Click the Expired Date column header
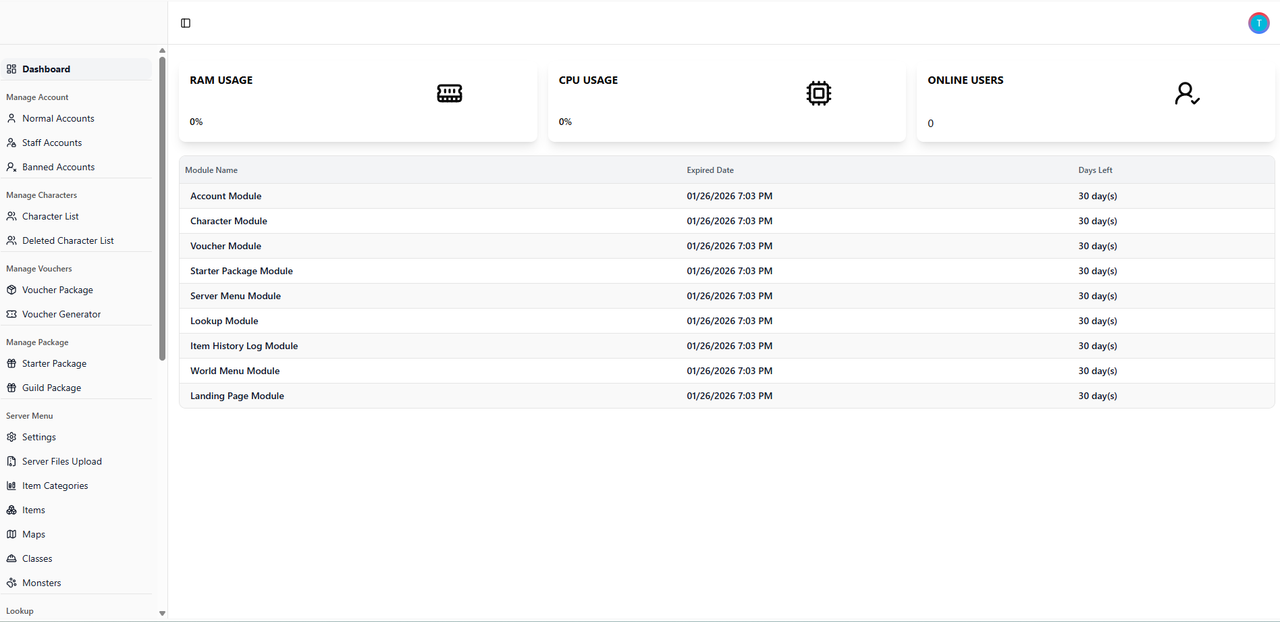The image size is (1280, 622). tap(710, 170)
